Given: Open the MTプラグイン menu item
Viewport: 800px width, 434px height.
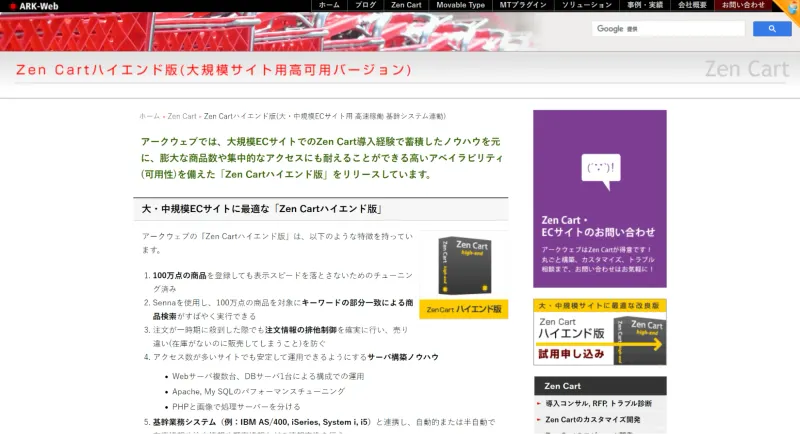Looking at the screenshot, I should pos(523,5).
